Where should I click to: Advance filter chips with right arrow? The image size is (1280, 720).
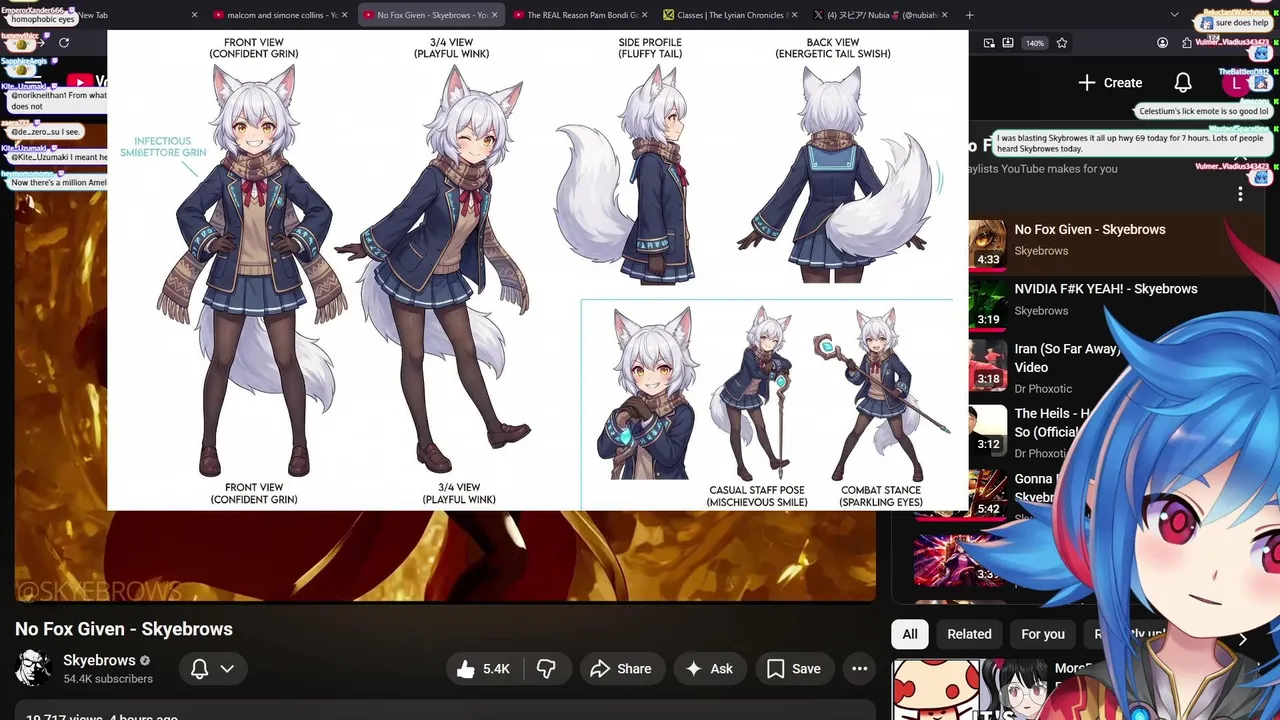coord(1243,639)
